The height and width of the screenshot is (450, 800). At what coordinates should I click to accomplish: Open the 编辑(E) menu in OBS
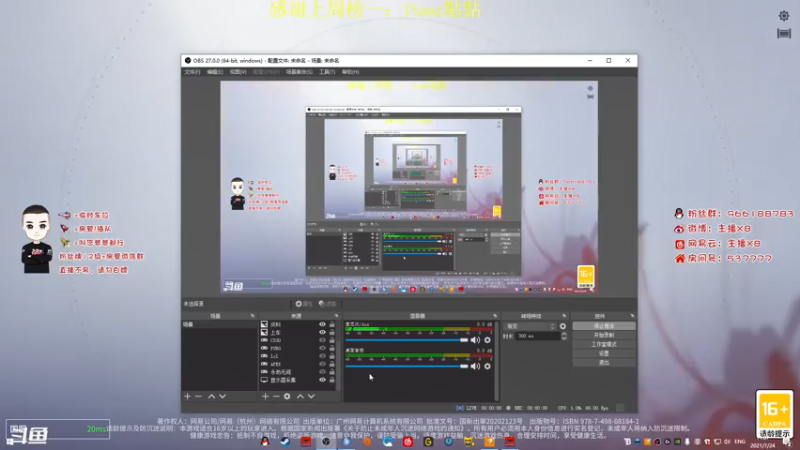(x=215, y=72)
